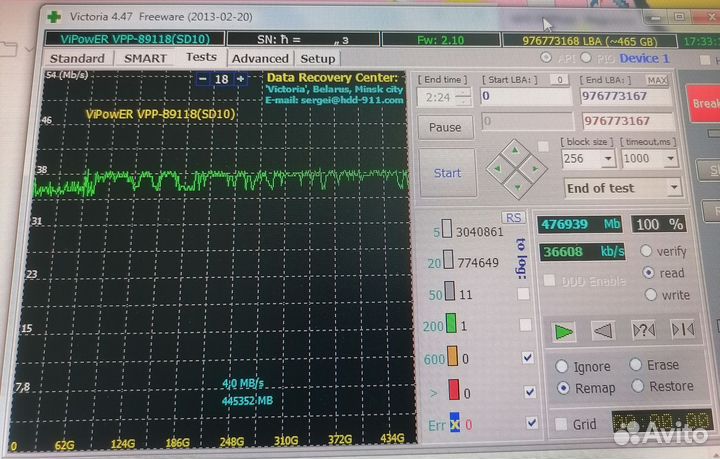This screenshot has height=459, width=720.
Task: Open the Setup tab
Action: click(317, 59)
